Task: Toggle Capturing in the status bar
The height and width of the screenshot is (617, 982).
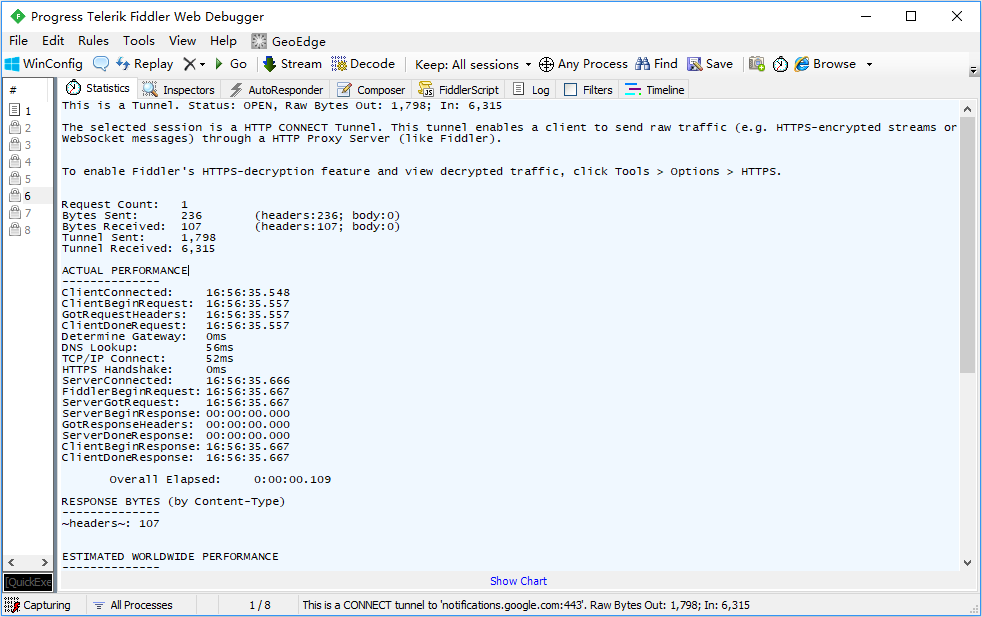Action: pyautogui.click(x=38, y=605)
